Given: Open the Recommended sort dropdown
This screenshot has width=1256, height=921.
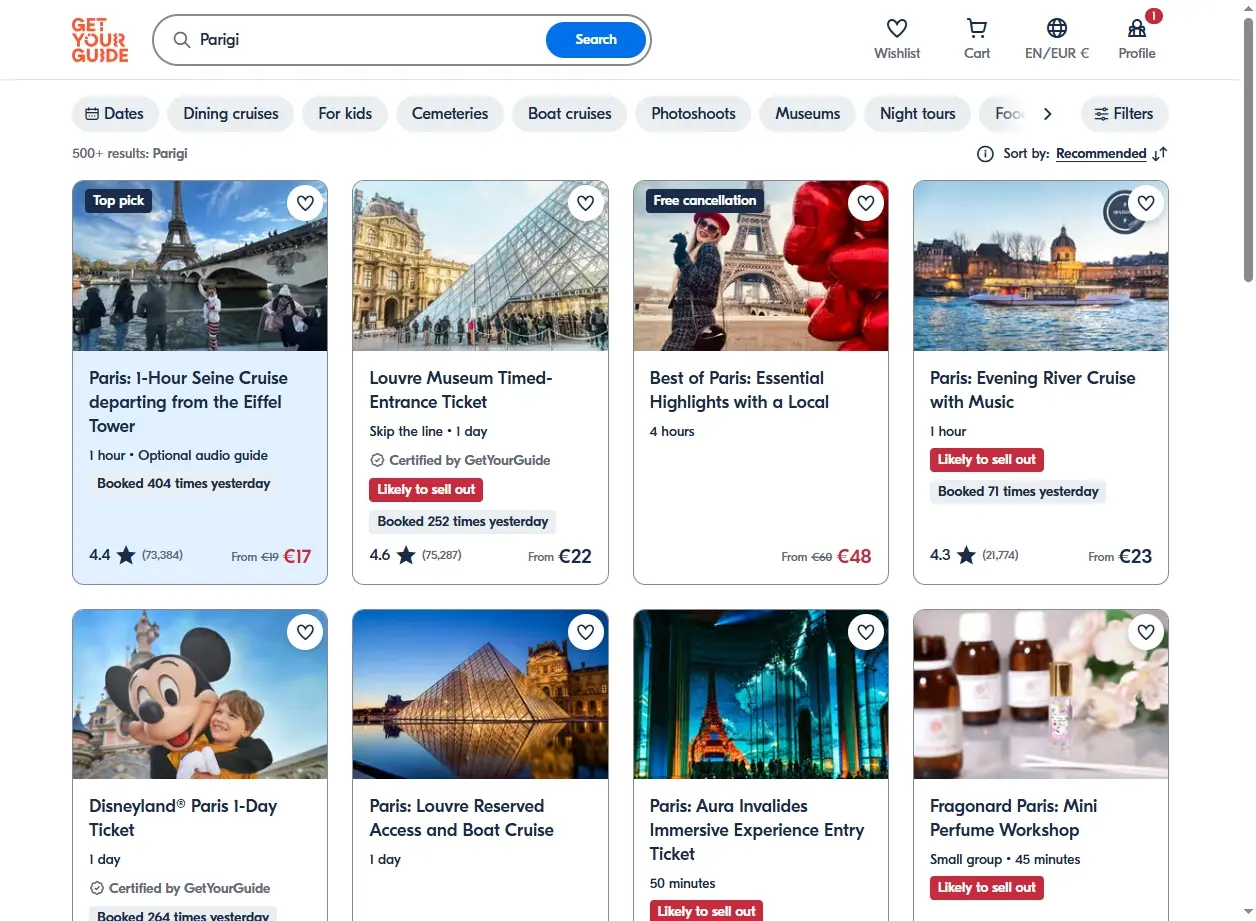Looking at the screenshot, I should [1101, 154].
